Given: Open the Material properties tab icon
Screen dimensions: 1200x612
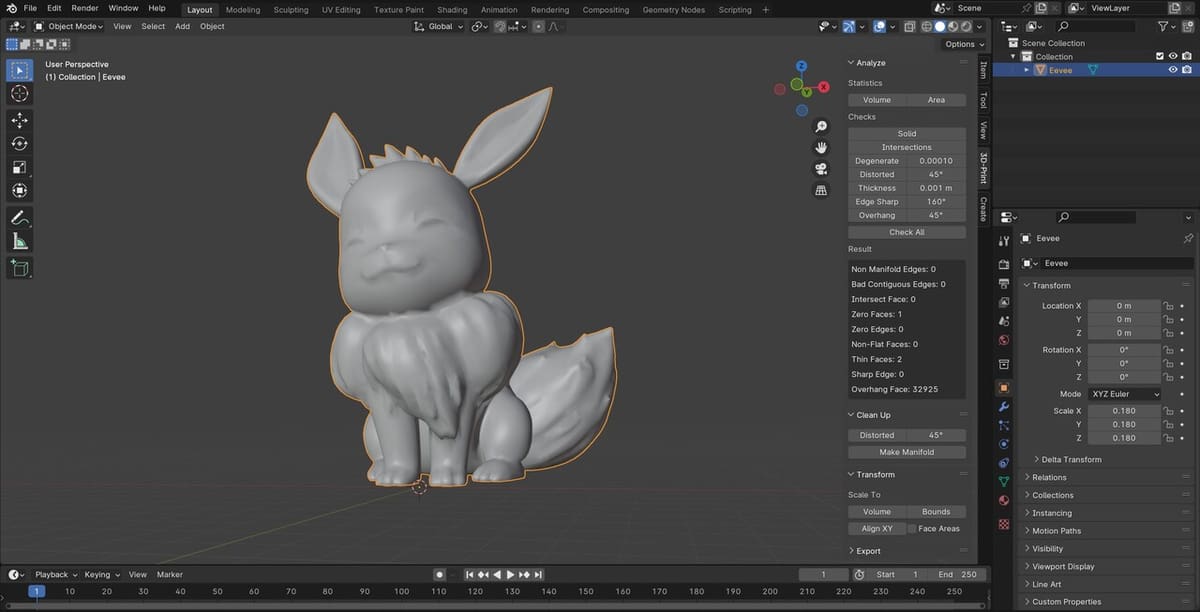Looking at the screenshot, I should (1004, 500).
